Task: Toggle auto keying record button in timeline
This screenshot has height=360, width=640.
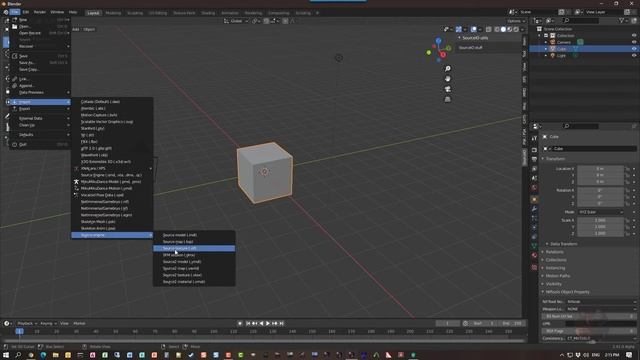Action: coord(240,323)
